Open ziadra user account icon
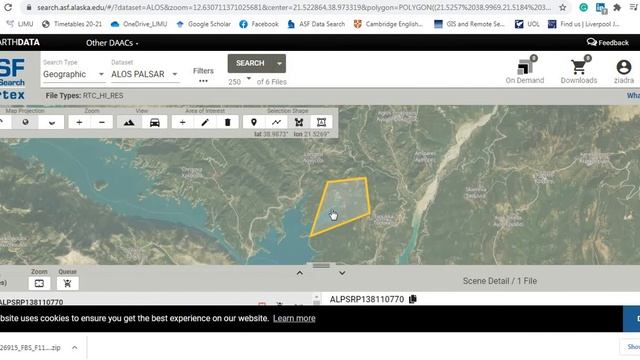The height and width of the screenshot is (360, 640). [x=624, y=71]
